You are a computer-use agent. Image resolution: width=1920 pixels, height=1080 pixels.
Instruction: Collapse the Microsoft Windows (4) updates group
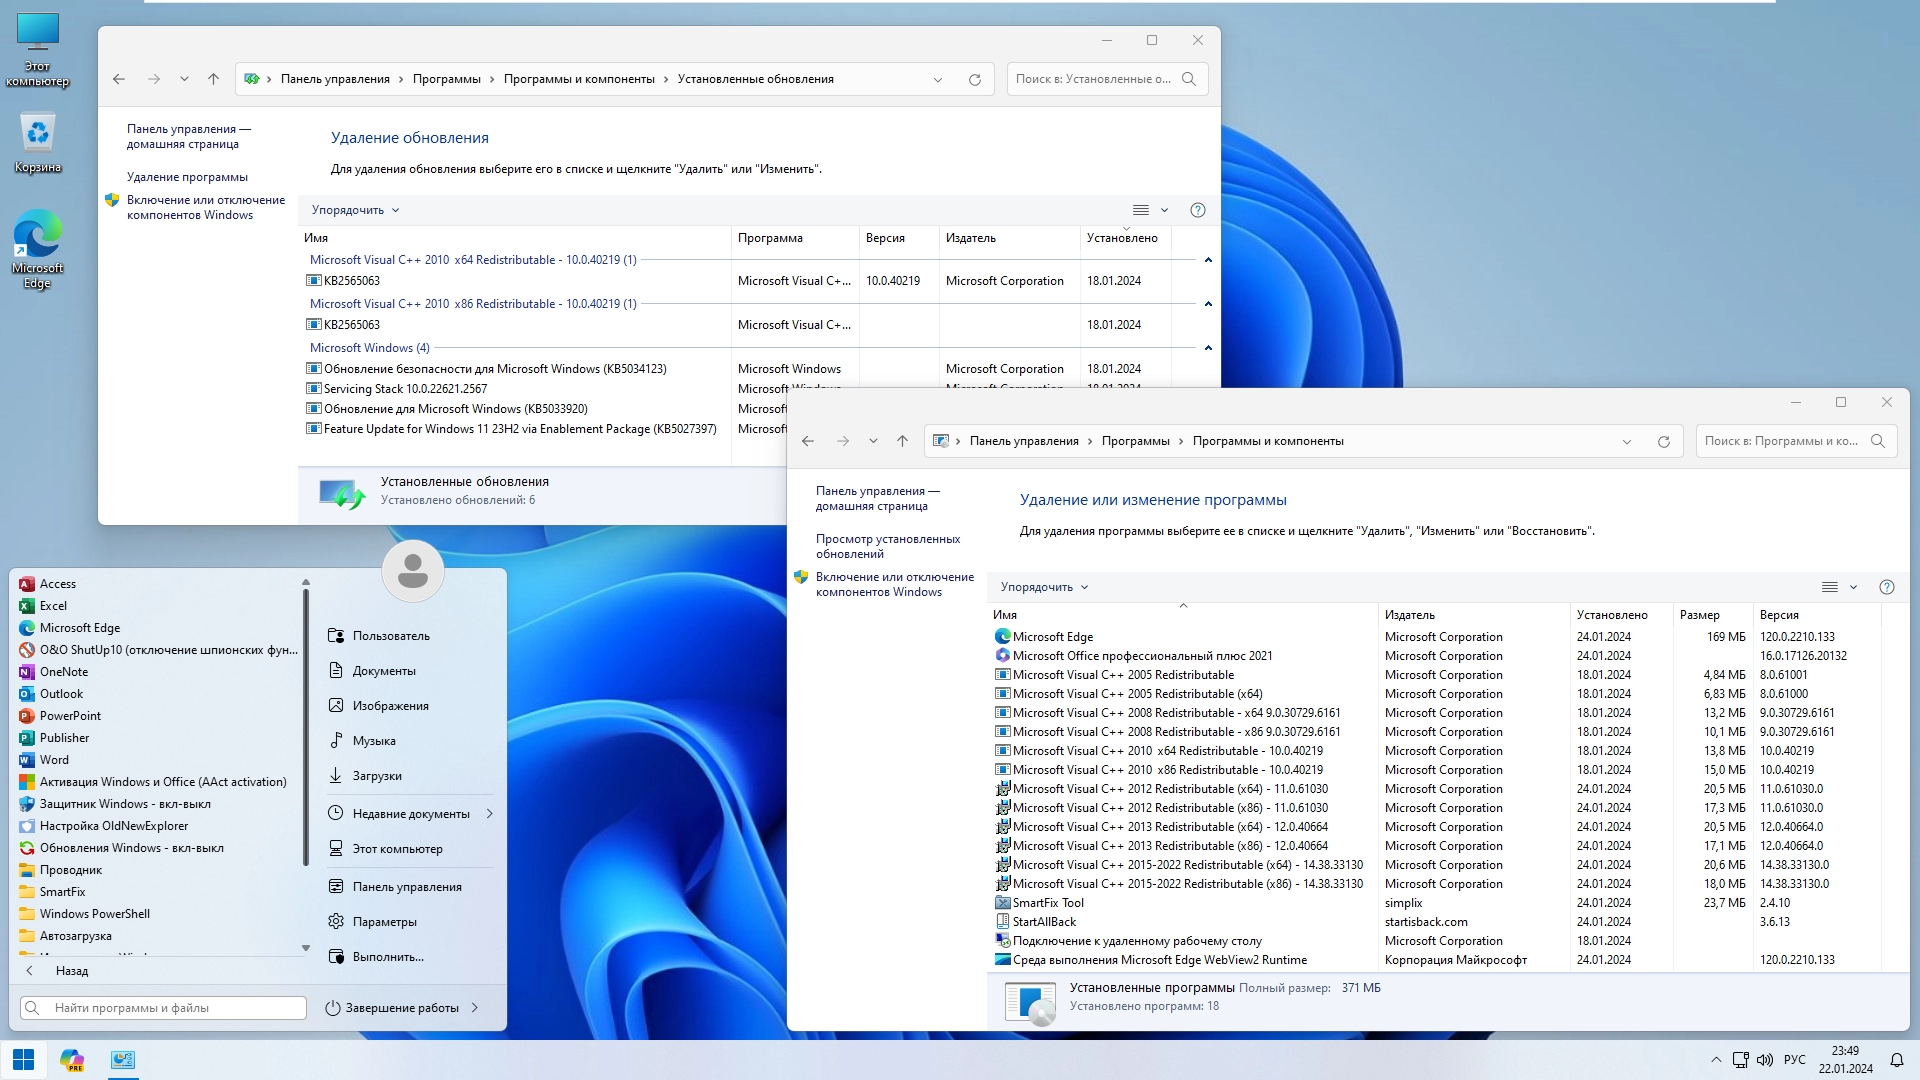point(1208,348)
